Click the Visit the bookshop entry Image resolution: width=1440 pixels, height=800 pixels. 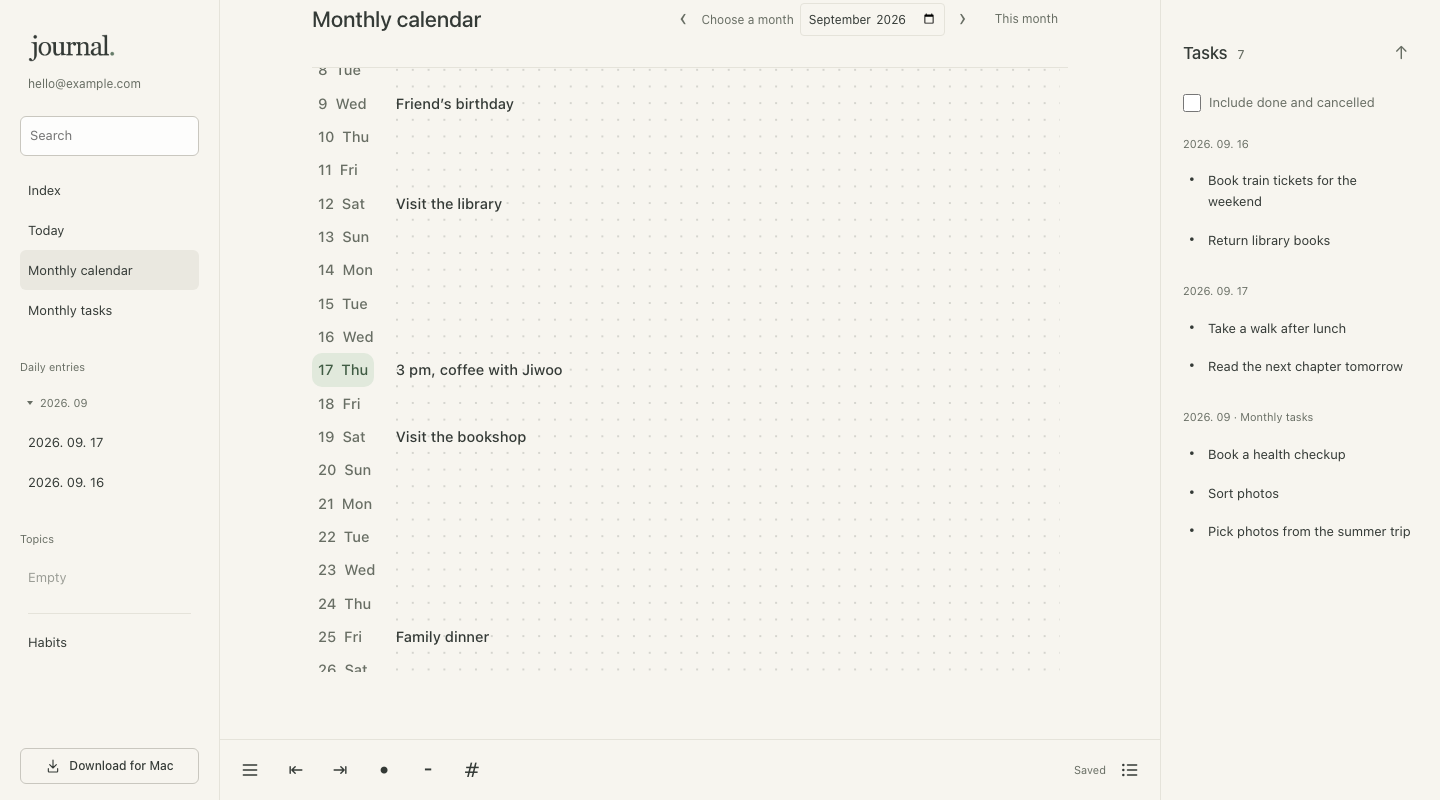pos(461,437)
